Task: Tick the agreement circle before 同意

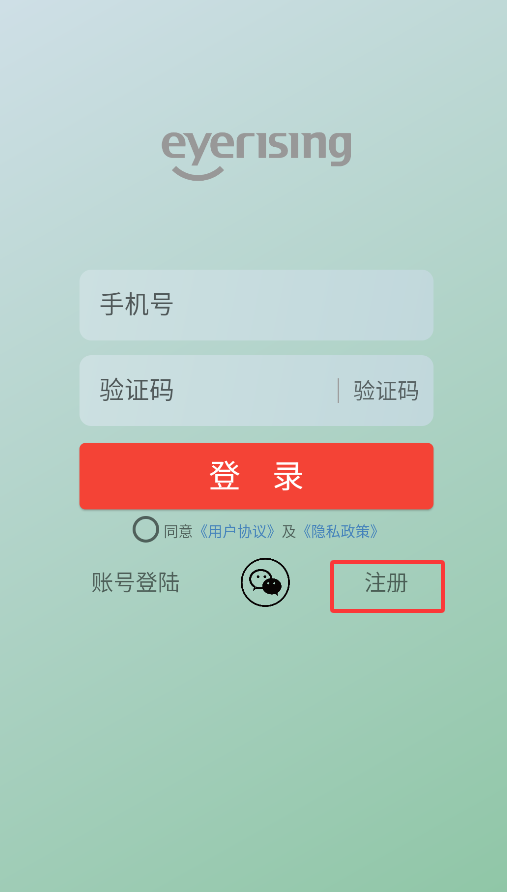Action: click(146, 529)
